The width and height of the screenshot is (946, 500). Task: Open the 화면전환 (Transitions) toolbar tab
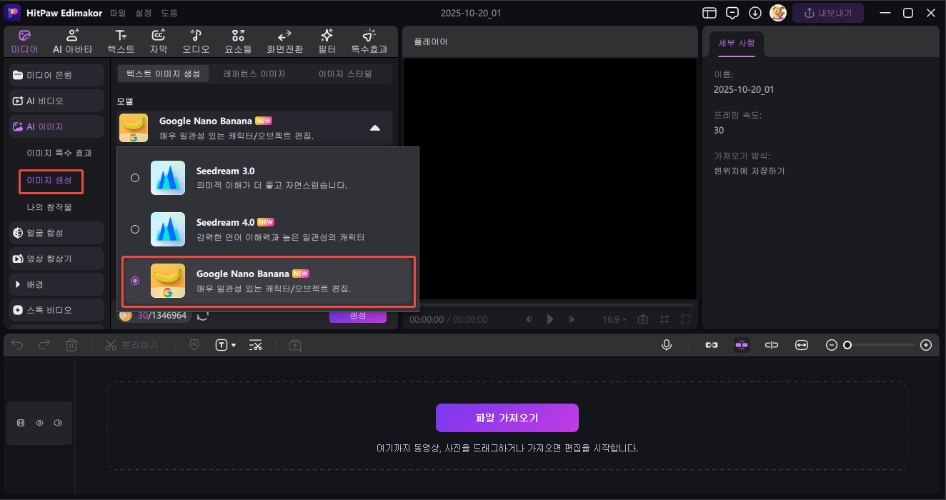pyautogui.click(x=285, y=42)
